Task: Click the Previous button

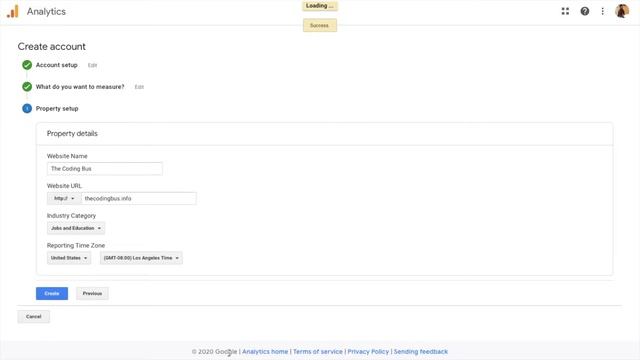Action: pos(92,293)
